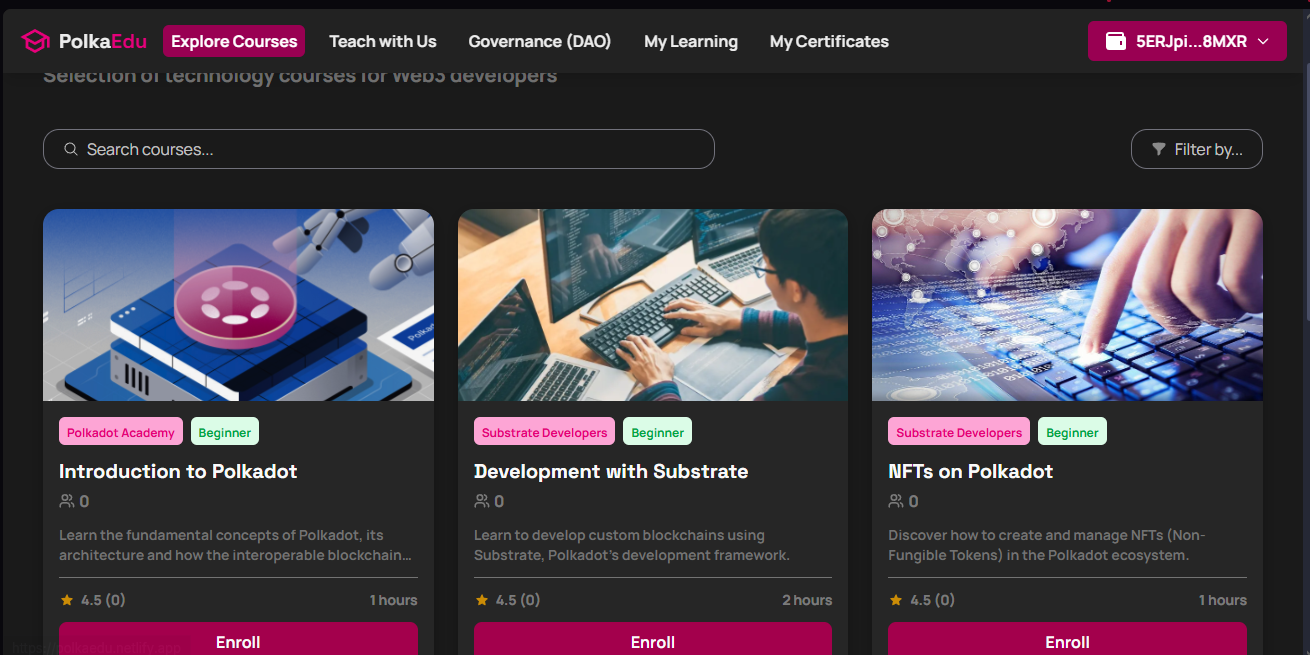Open the Introduction to Polkadot title
The height and width of the screenshot is (655, 1310).
(x=178, y=471)
